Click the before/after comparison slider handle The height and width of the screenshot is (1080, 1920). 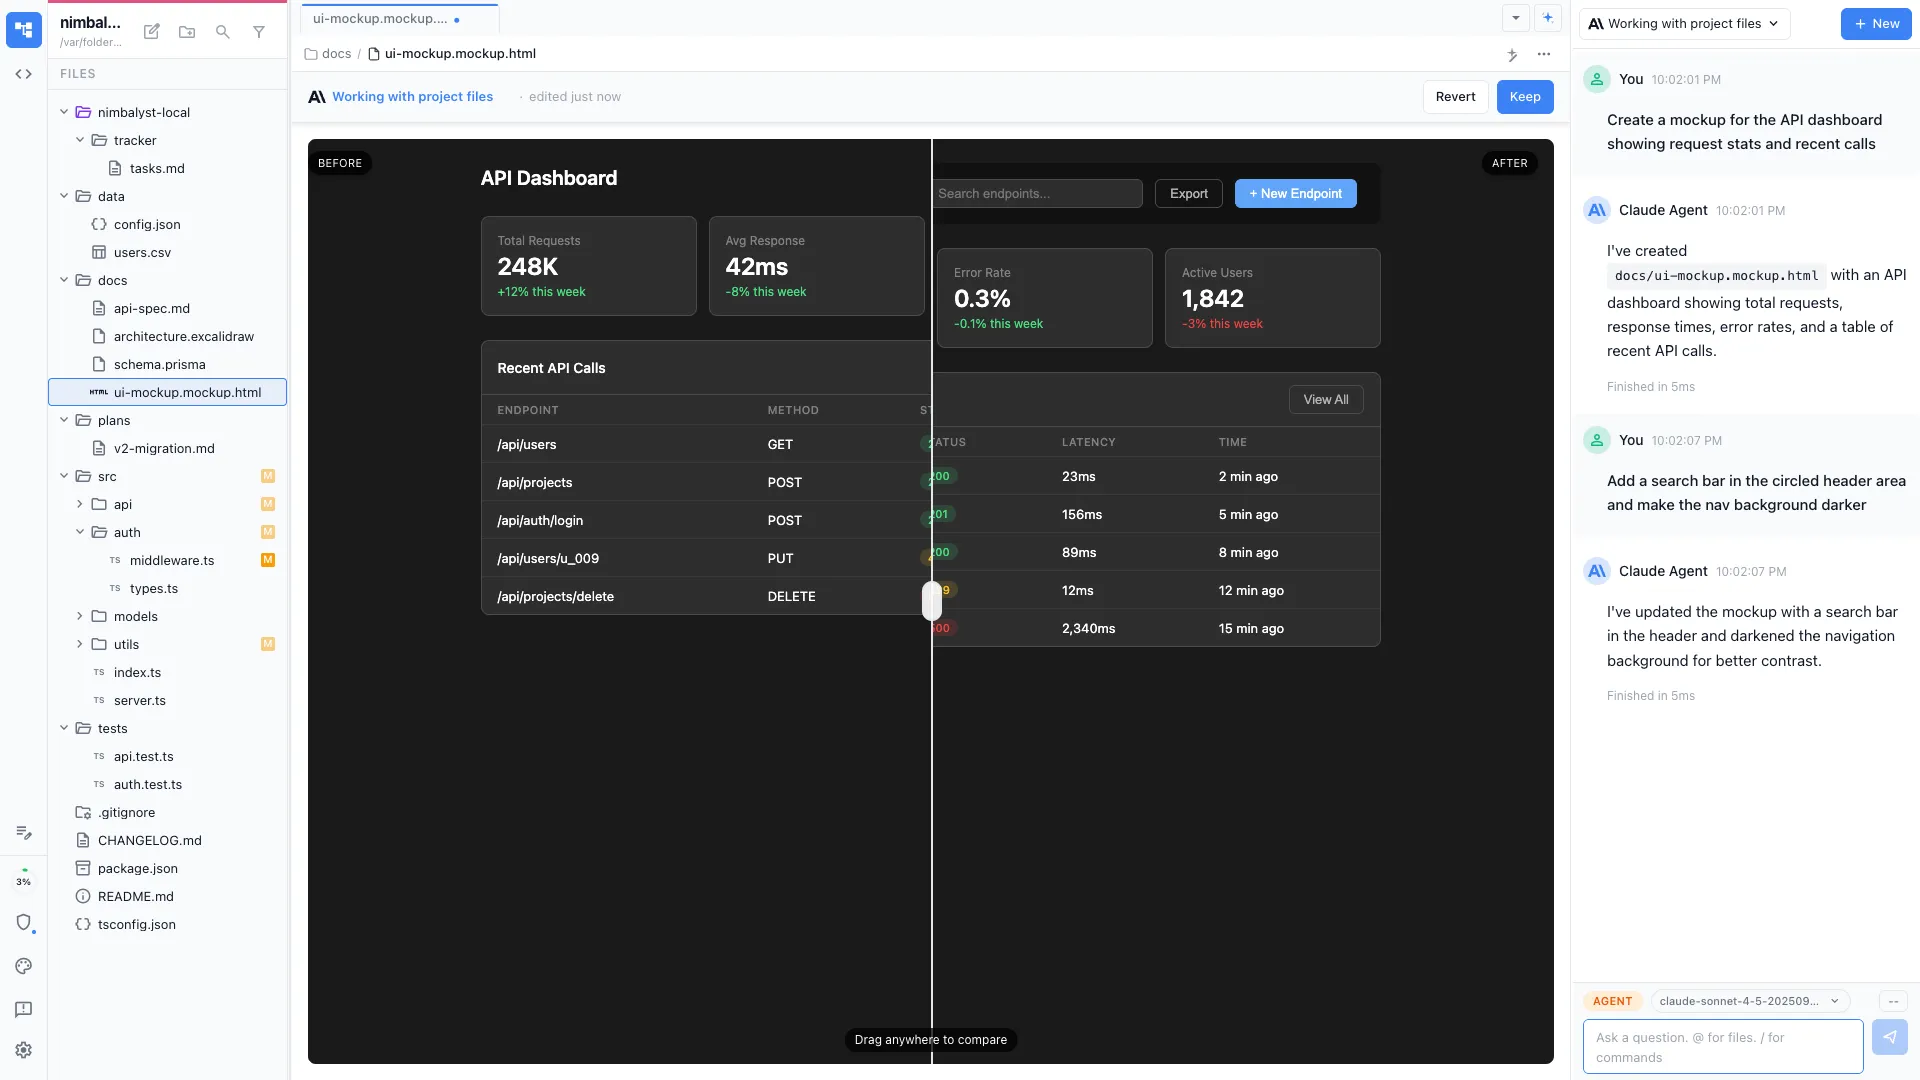point(932,601)
